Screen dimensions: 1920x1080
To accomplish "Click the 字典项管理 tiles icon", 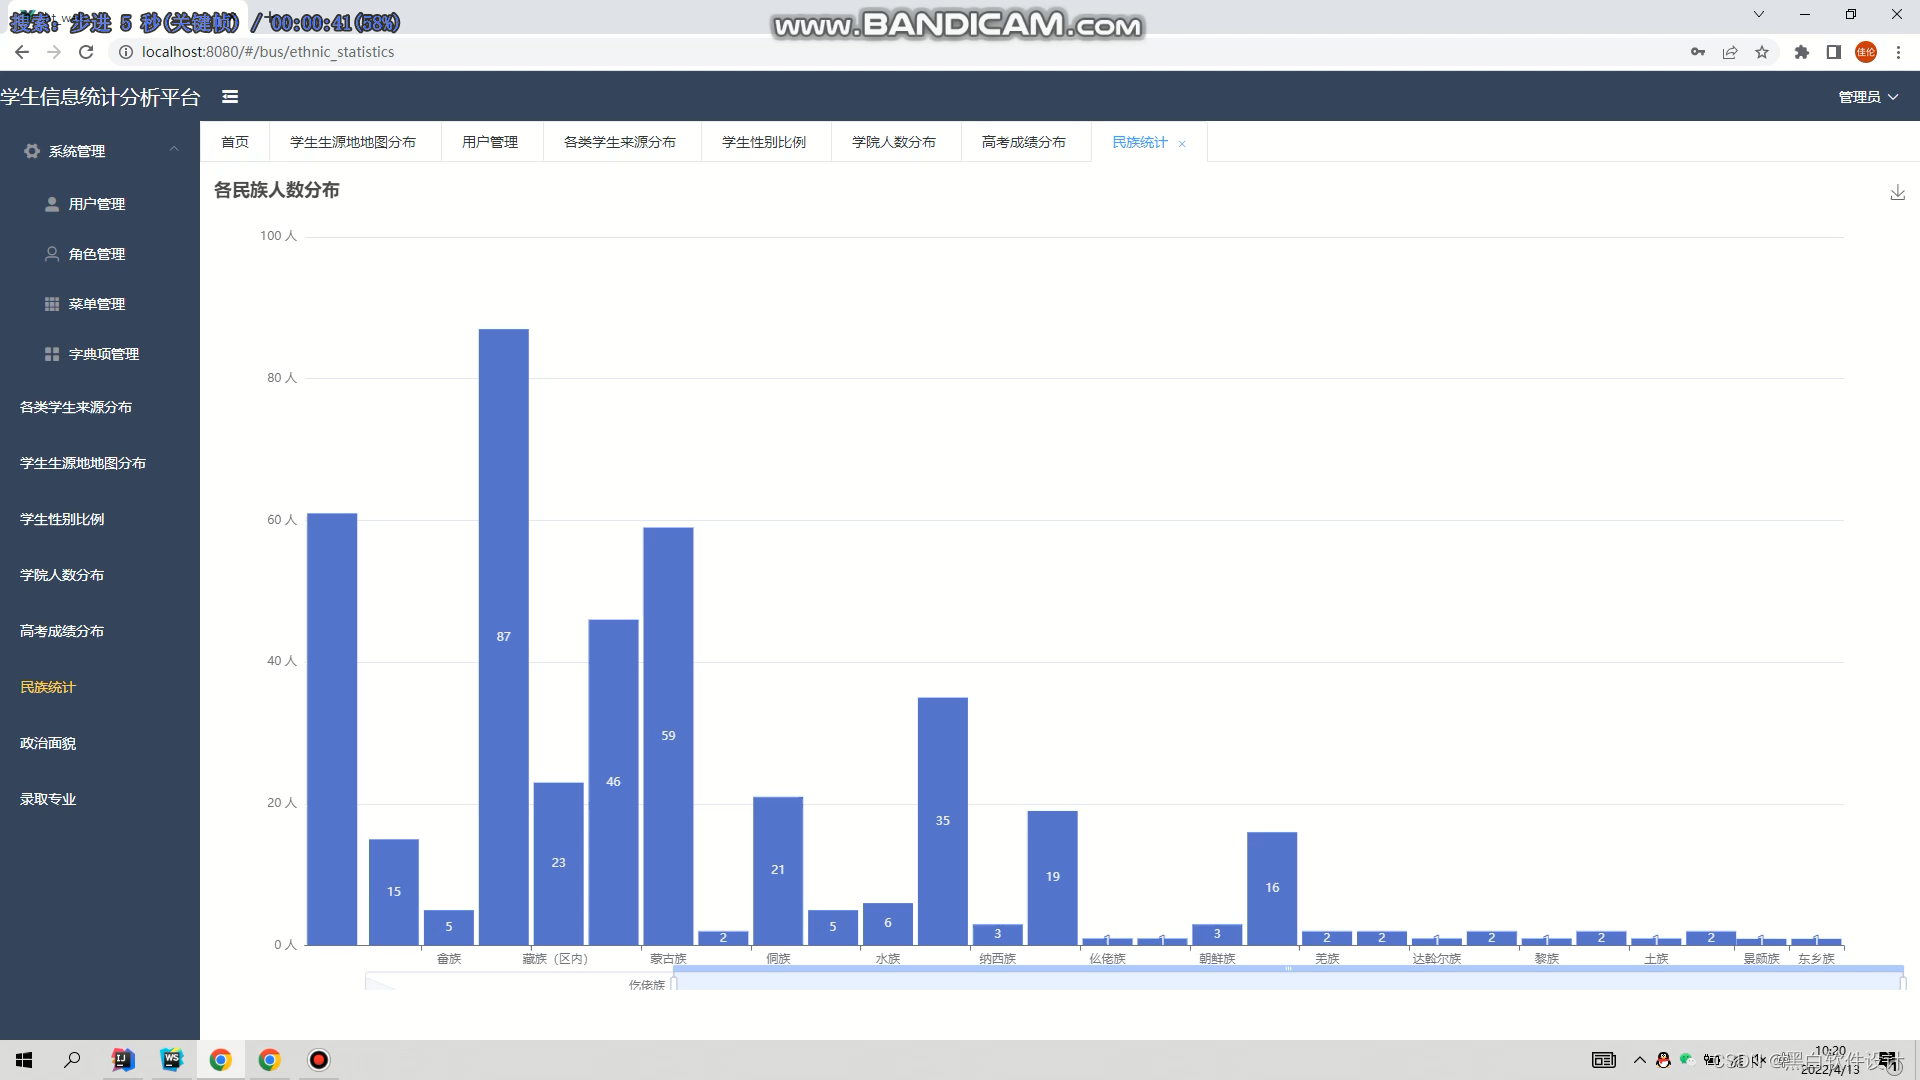I will pyautogui.click(x=52, y=354).
